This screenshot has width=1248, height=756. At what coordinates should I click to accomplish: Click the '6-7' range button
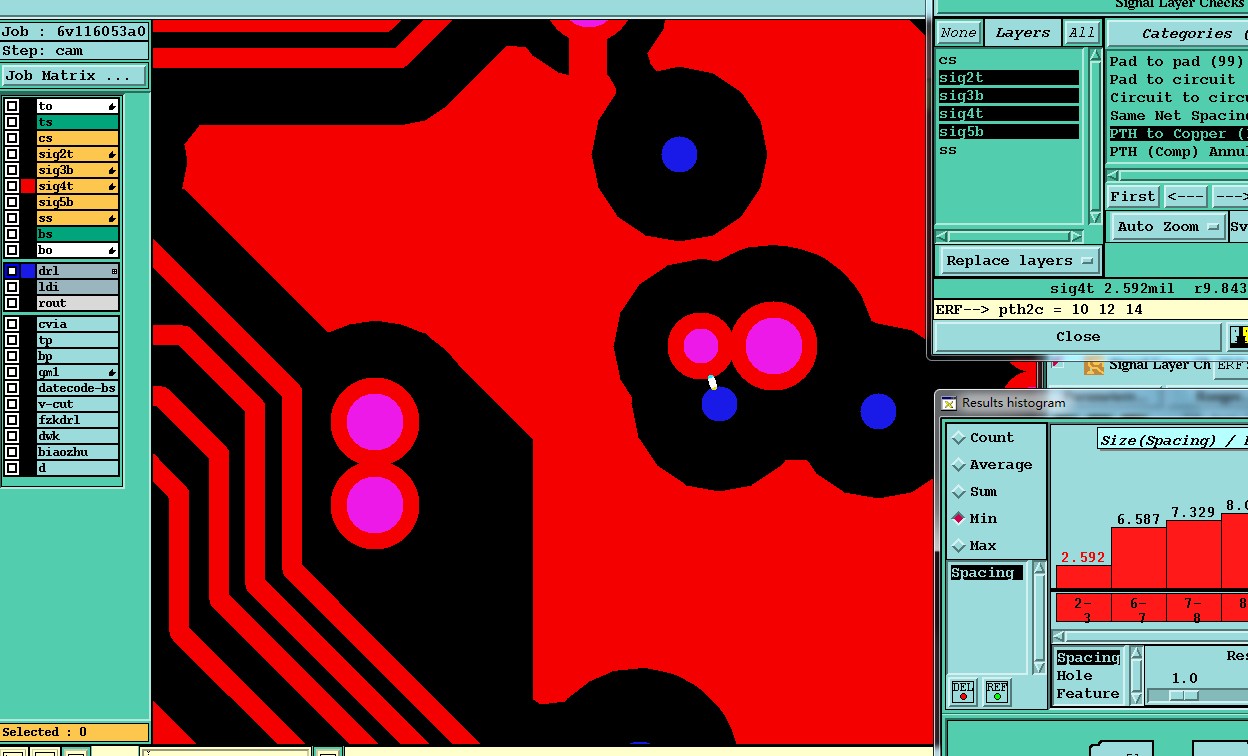click(x=1139, y=610)
